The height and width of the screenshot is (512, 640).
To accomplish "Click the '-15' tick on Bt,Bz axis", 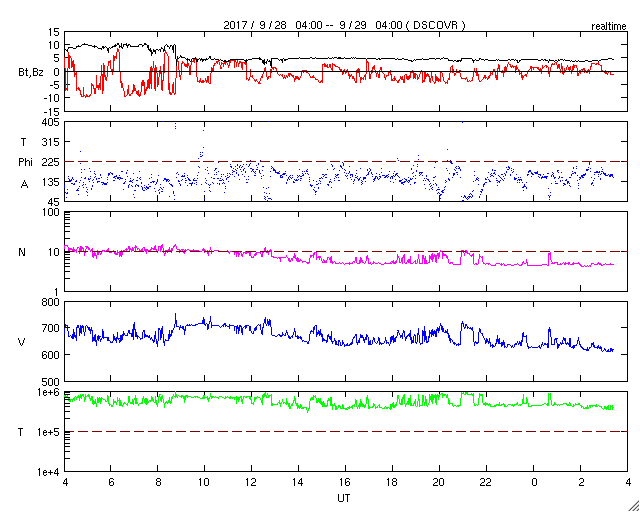I will tap(51, 111).
